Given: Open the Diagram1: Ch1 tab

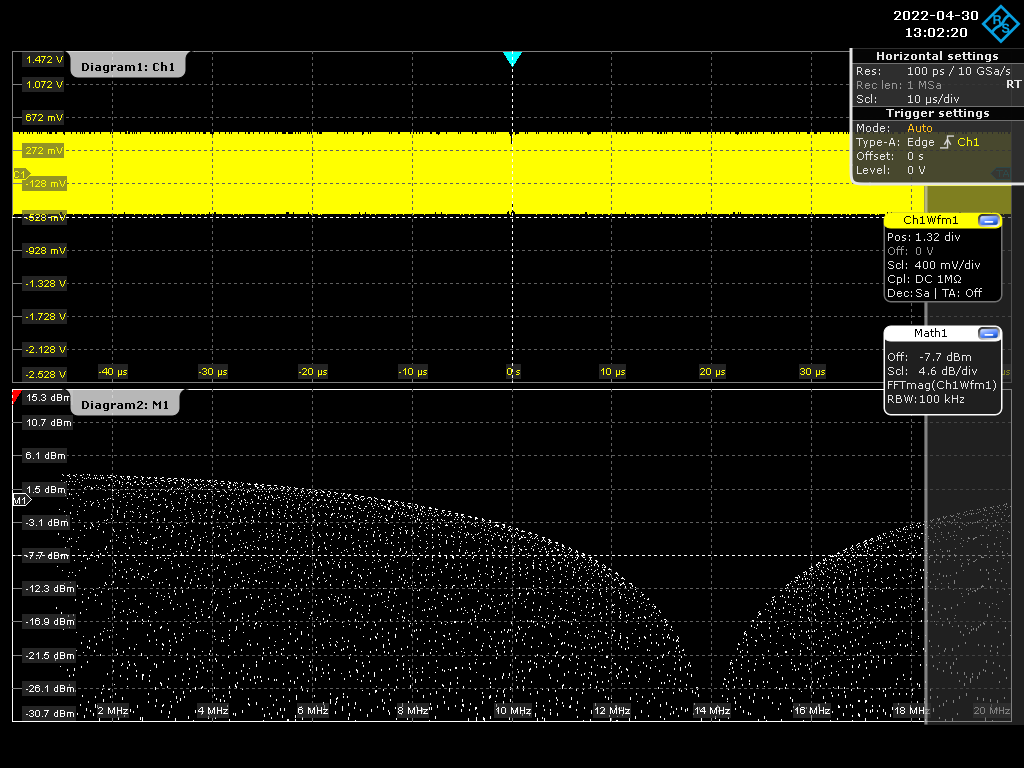Looking at the screenshot, I should tap(128, 66).
